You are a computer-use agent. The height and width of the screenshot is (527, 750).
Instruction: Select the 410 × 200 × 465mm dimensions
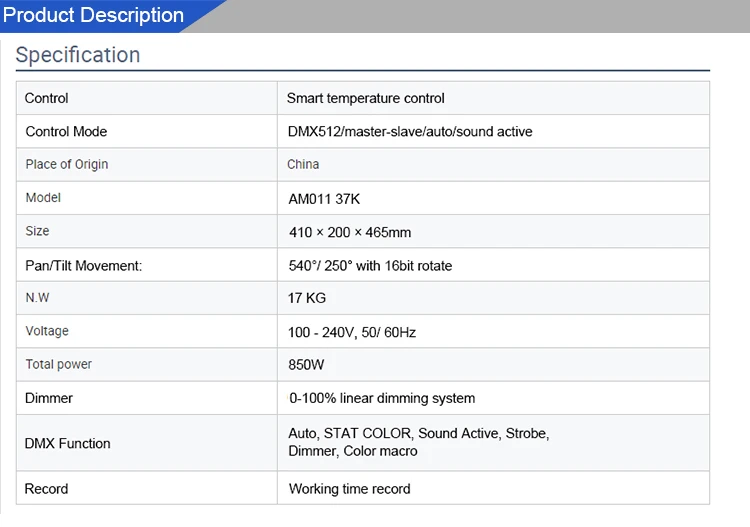coord(349,232)
